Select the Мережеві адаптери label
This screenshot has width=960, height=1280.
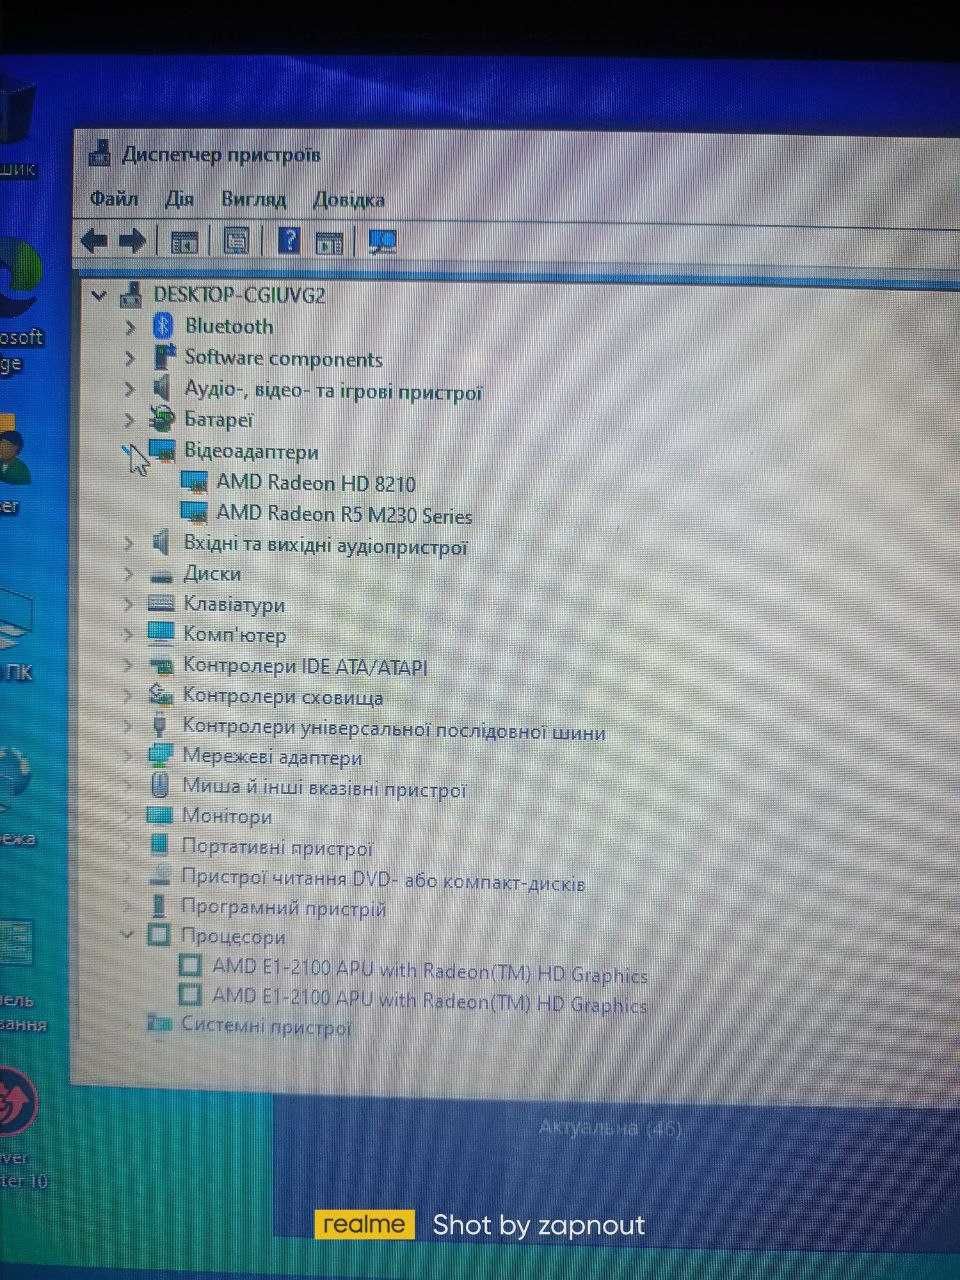tap(272, 758)
